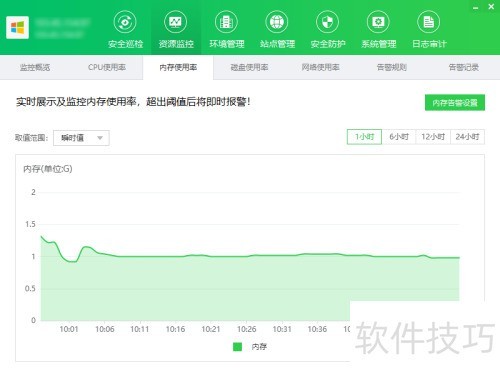Open the 安全巡检 security patrol icon
The image size is (500, 375).
125,22
